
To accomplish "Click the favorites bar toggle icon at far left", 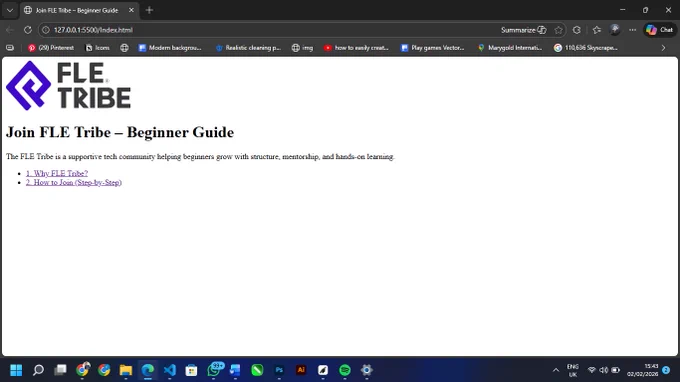I will (x=10, y=48).
